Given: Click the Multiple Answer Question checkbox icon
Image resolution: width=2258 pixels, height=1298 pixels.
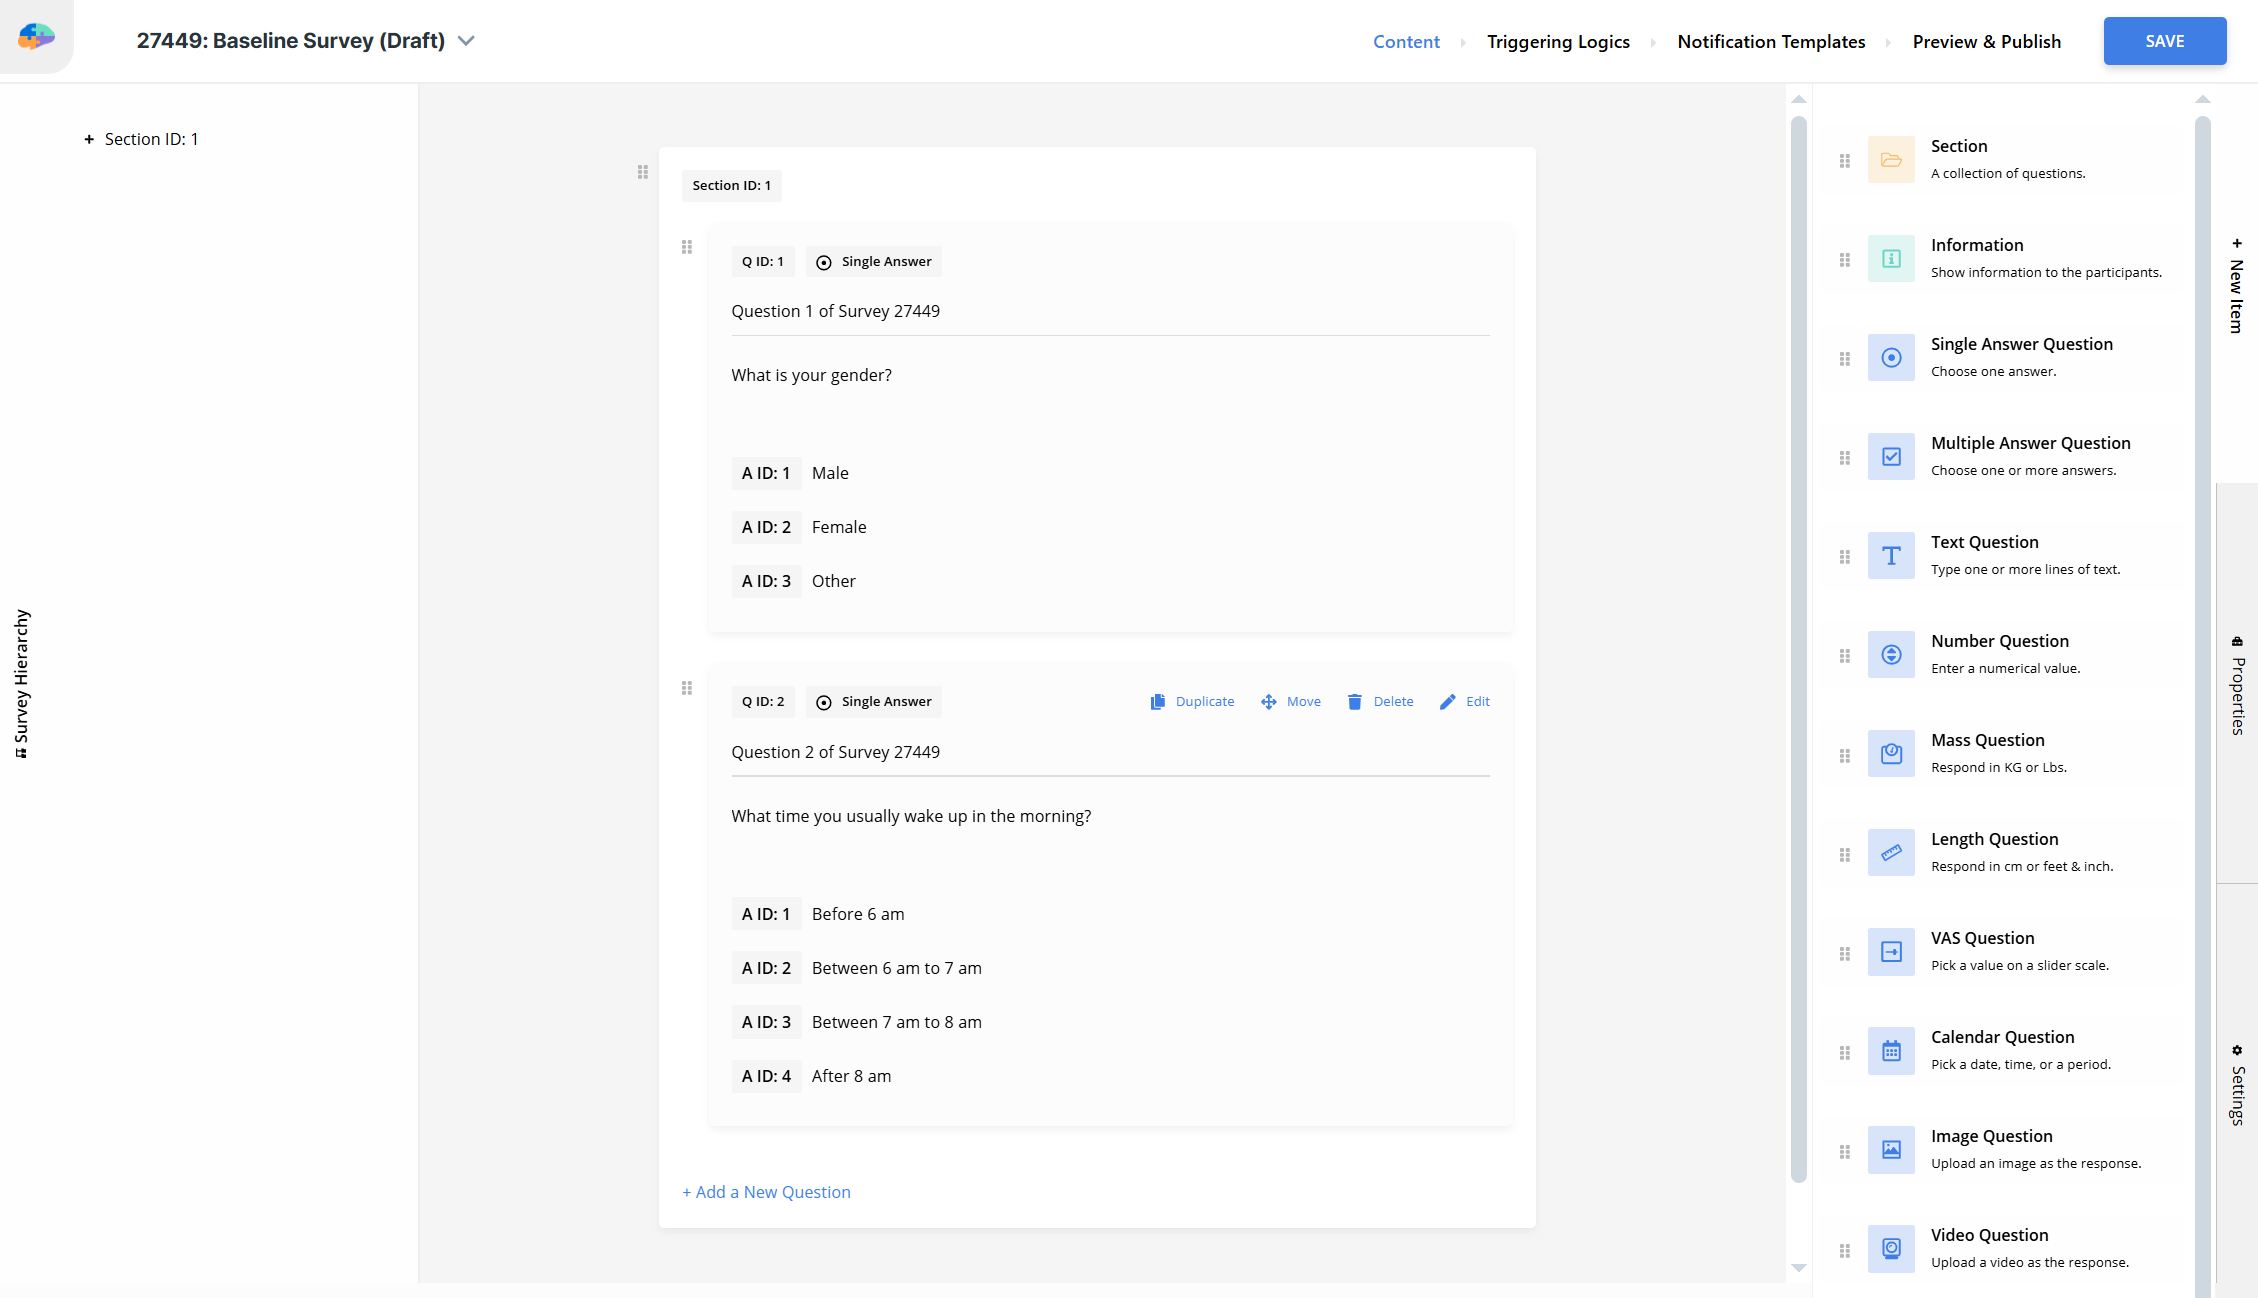Looking at the screenshot, I should point(1890,457).
